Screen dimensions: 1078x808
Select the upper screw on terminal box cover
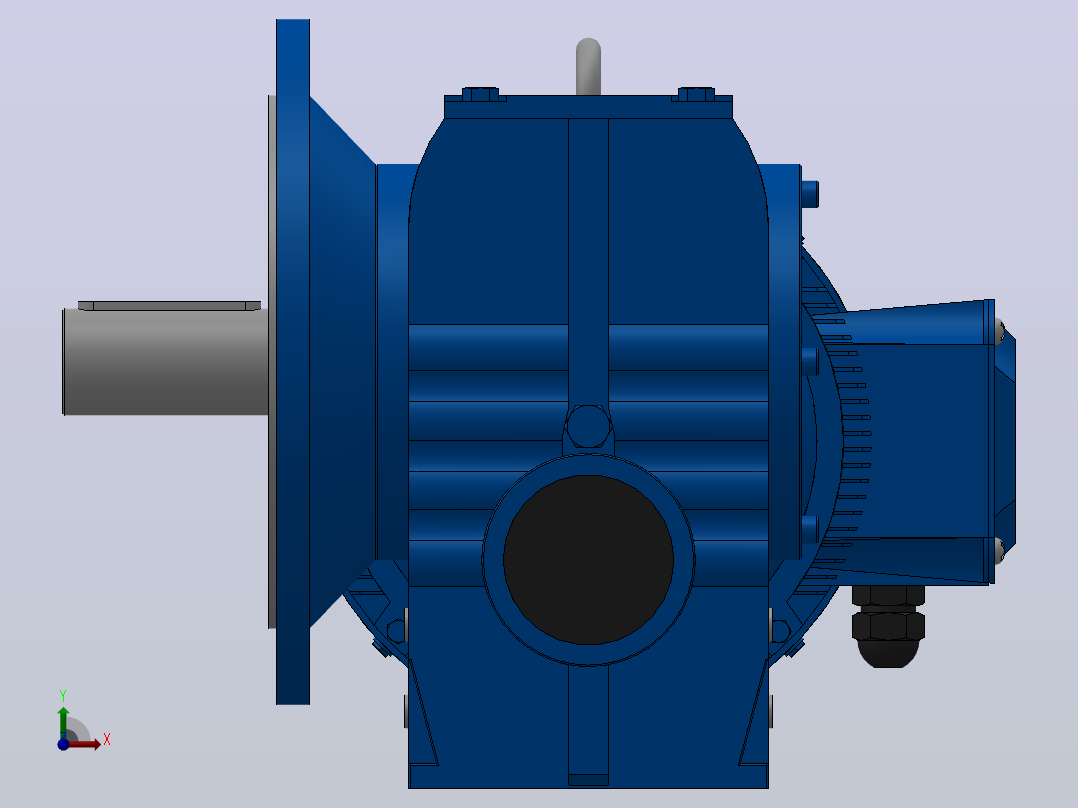[1000, 331]
